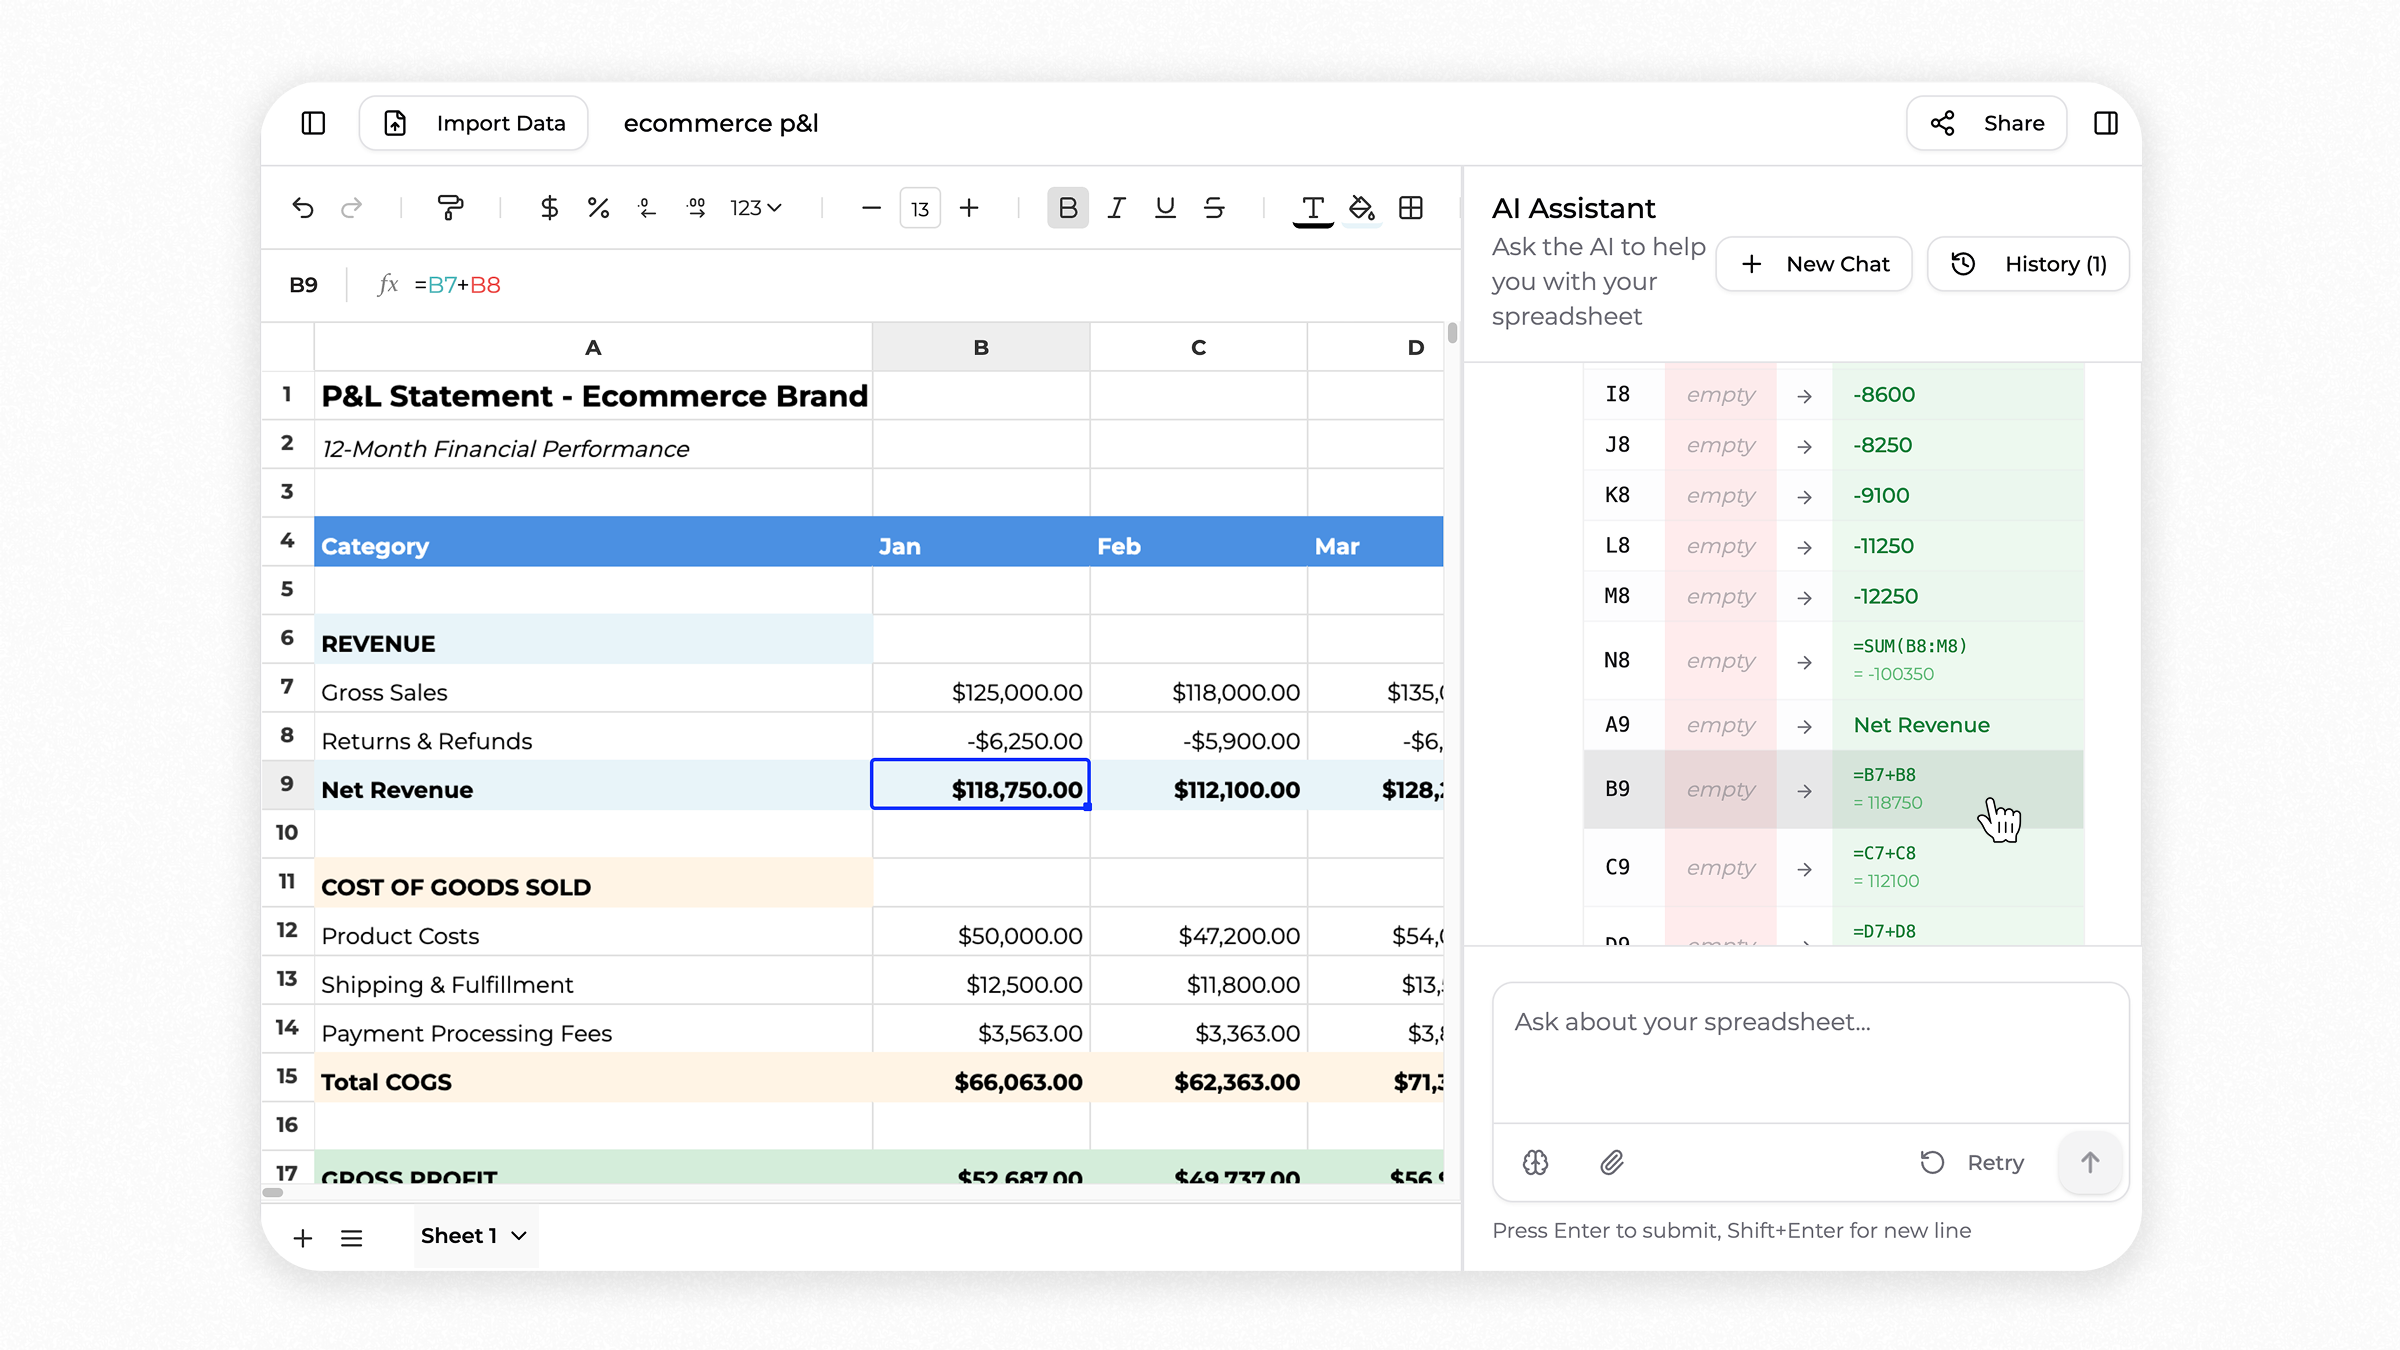
Task: Expand the Sheet 1 tab dropdown
Action: click(x=519, y=1236)
